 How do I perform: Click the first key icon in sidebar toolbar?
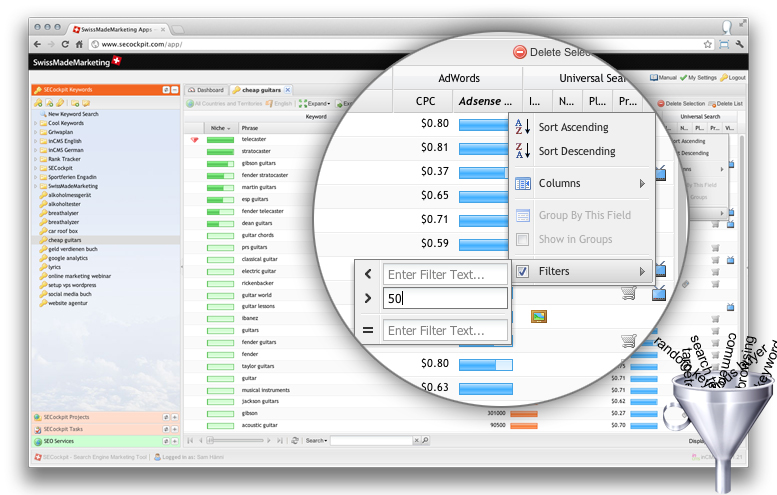[x=38, y=103]
